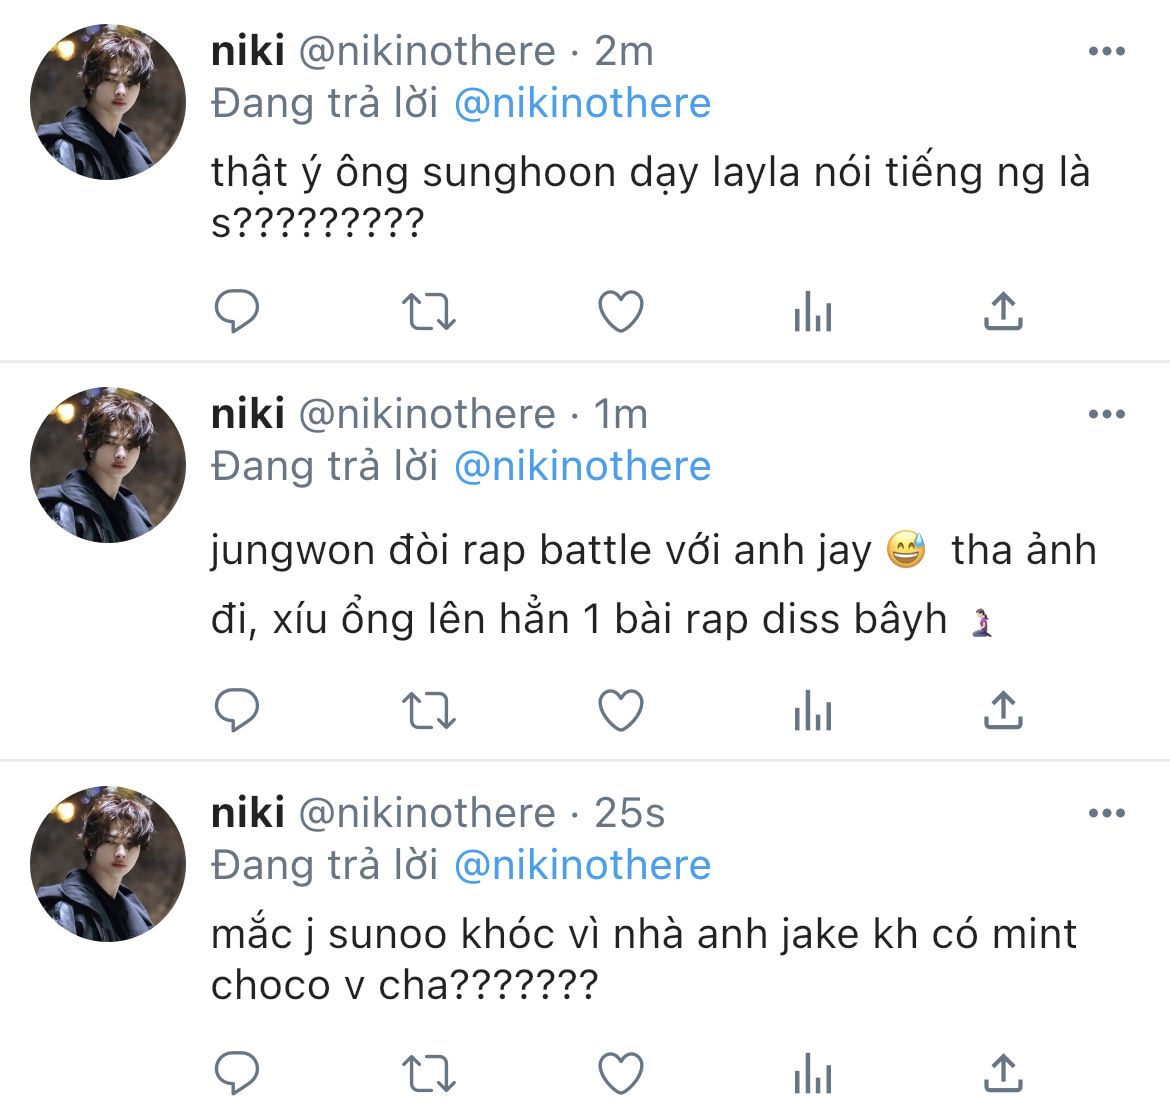This screenshot has height=1119, width=1170.
Task: Open niki's avatar on the 1m tweet
Action: [108, 465]
